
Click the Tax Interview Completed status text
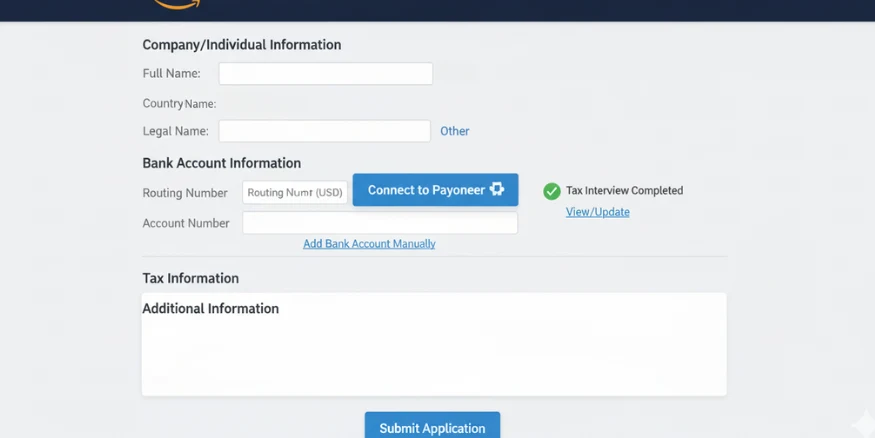[624, 191]
